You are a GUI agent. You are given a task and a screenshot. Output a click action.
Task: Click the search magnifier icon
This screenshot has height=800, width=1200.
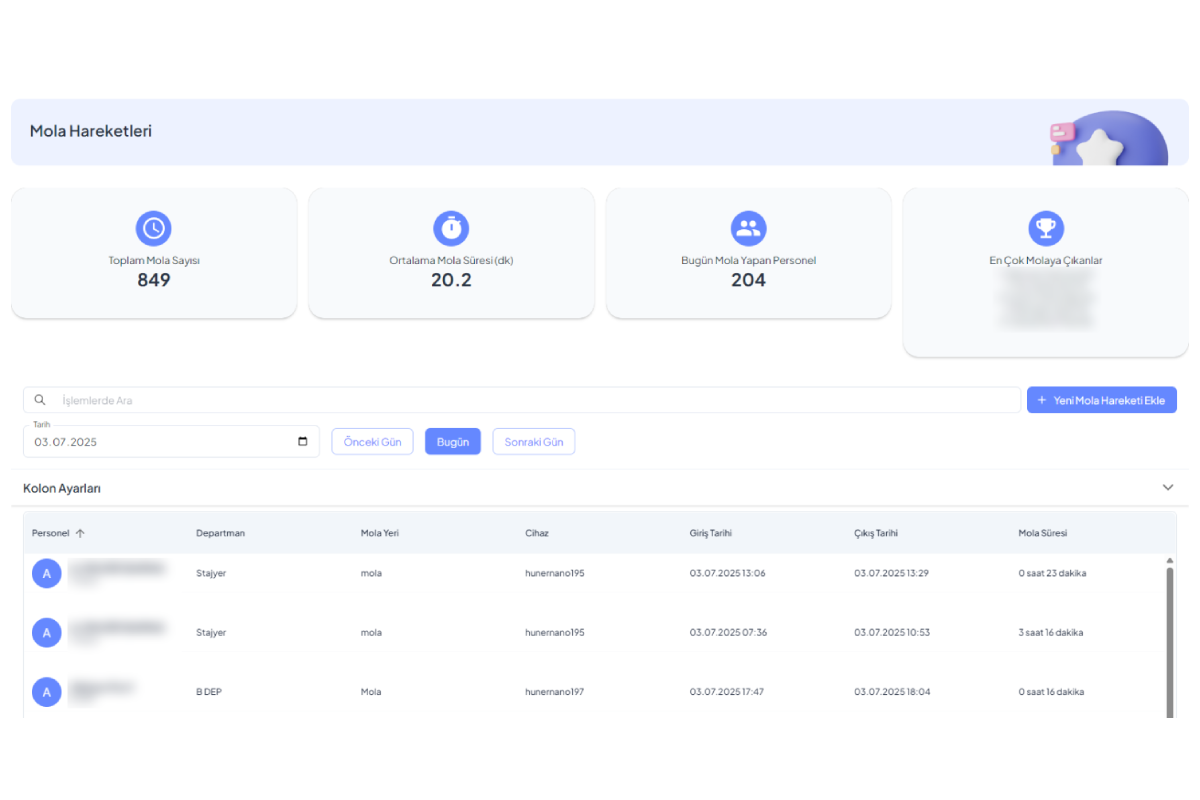click(x=40, y=400)
